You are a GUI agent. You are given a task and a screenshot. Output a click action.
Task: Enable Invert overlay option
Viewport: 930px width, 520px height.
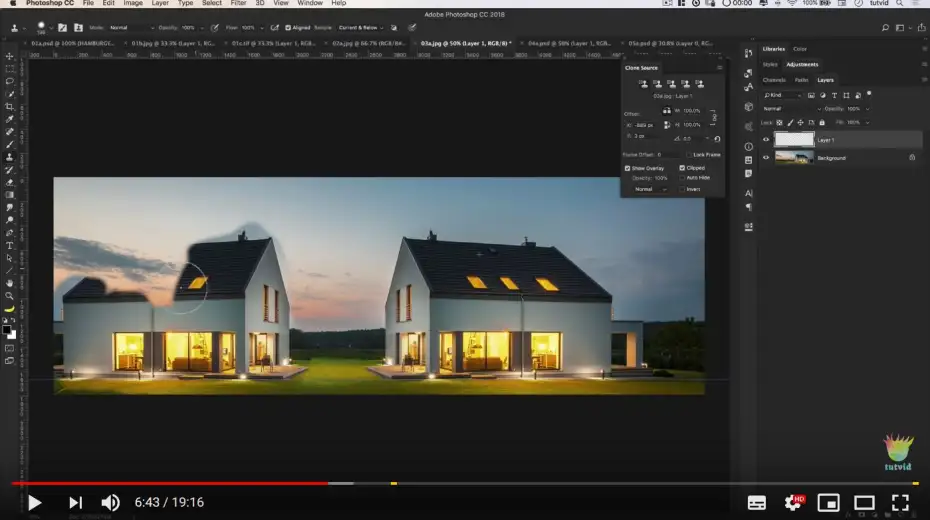pyautogui.click(x=682, y=189)
